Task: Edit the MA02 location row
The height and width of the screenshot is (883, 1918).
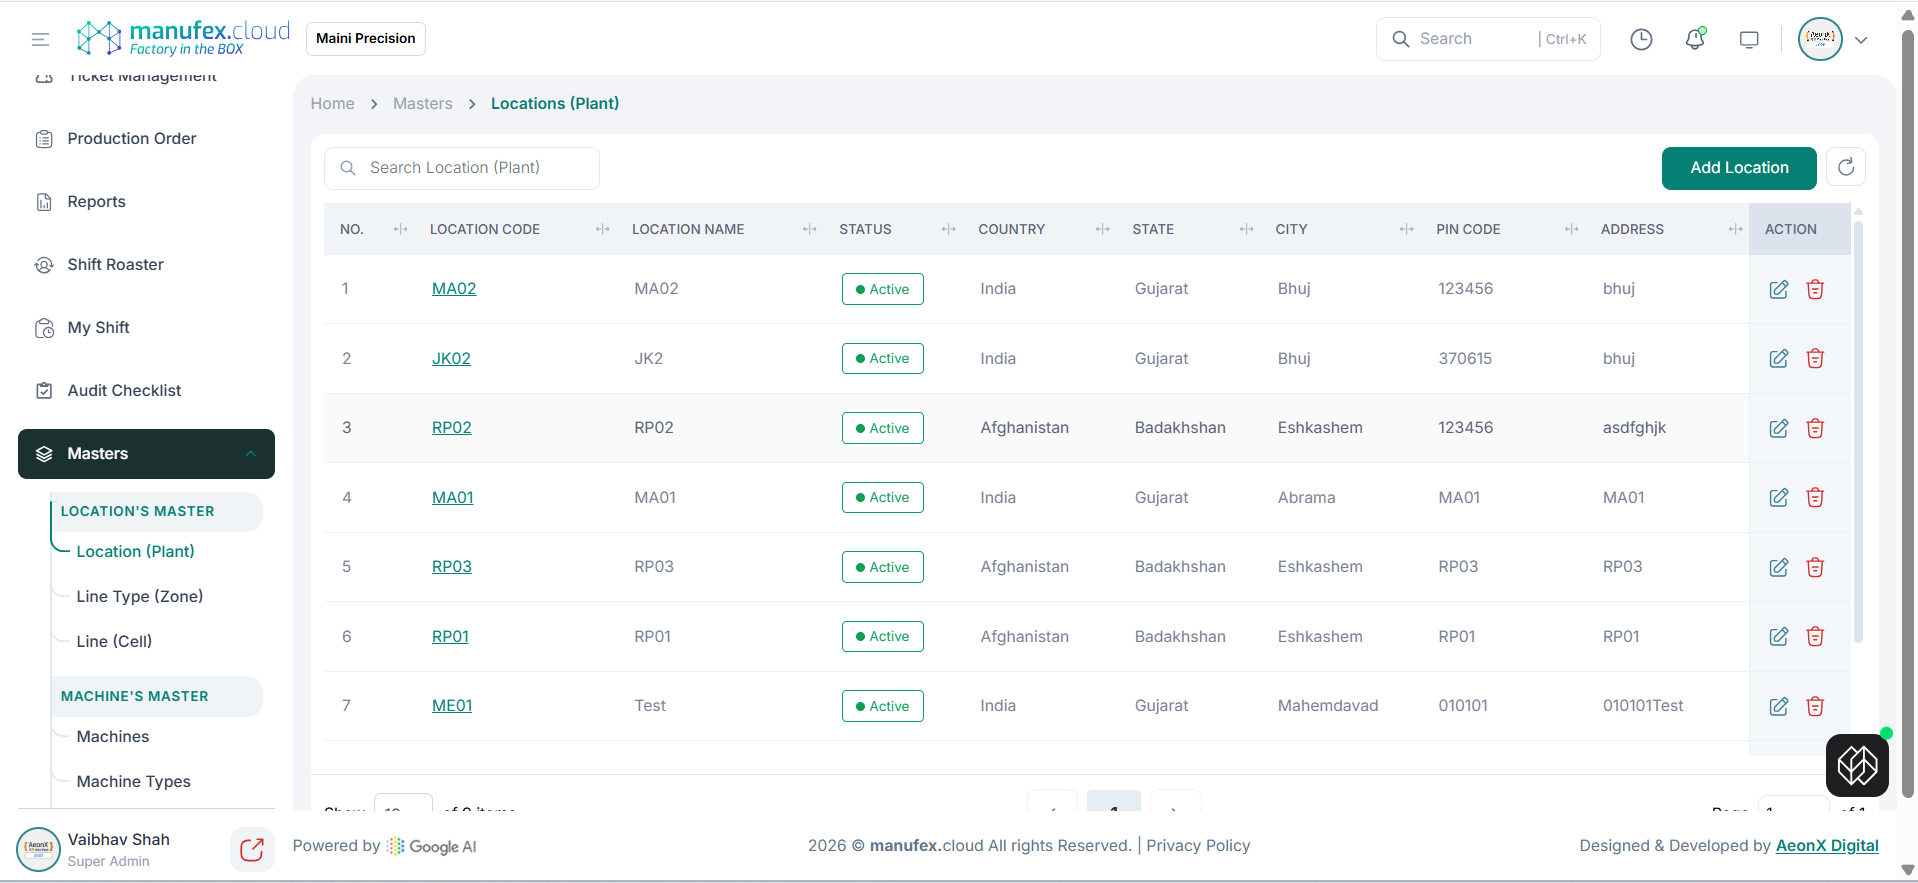Action: 1778,289
